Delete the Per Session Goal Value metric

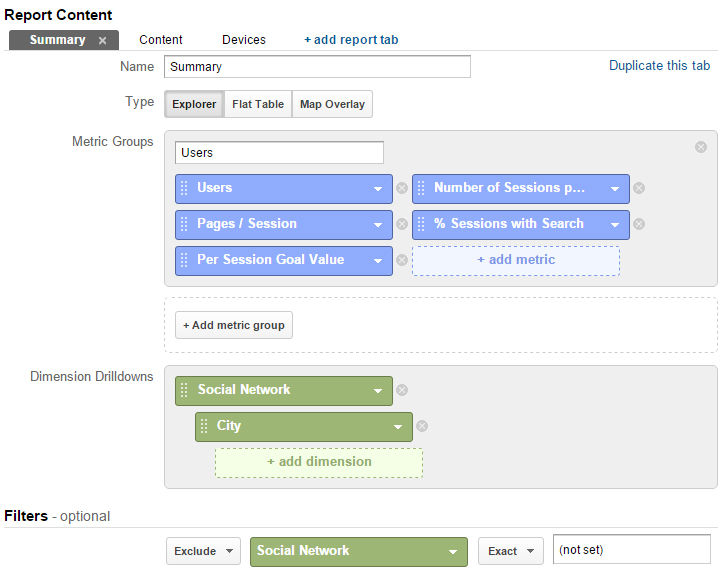(x=402, y=260)
